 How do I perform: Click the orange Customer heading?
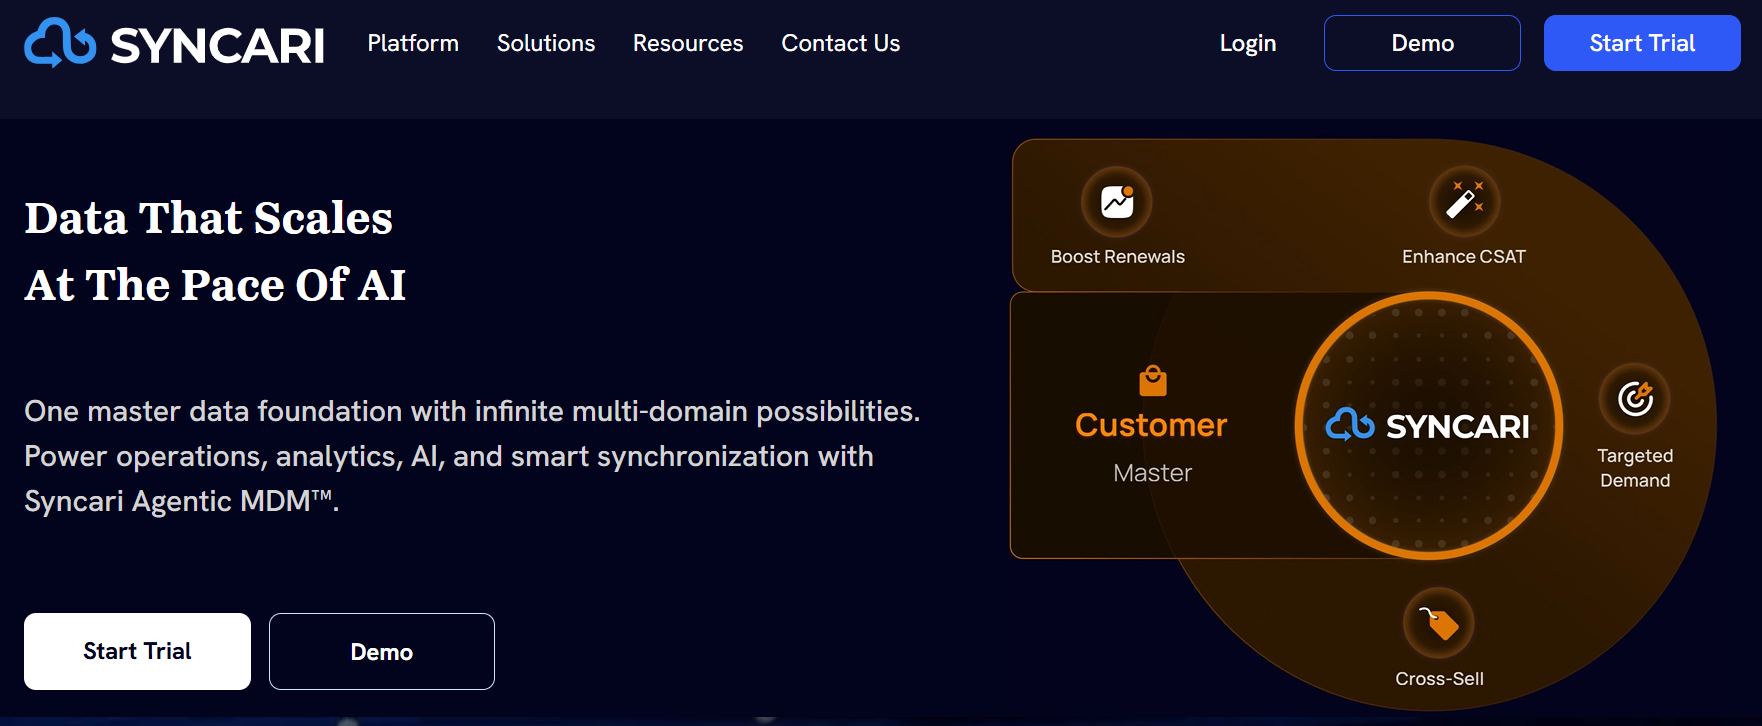[x=1151, y=425]
